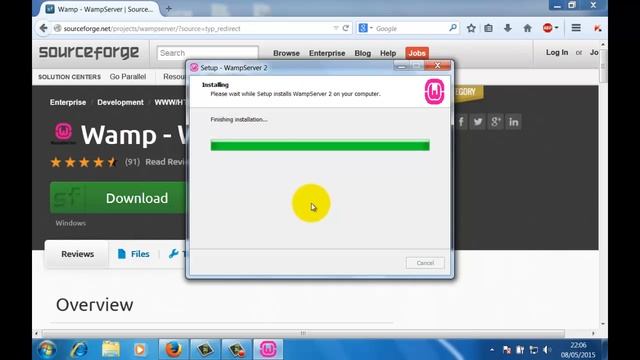Image resolution: width=640 pixels, height=360 pixels.
Task: Click the WampServer setup taskbar icon
Action: point(268,349)
